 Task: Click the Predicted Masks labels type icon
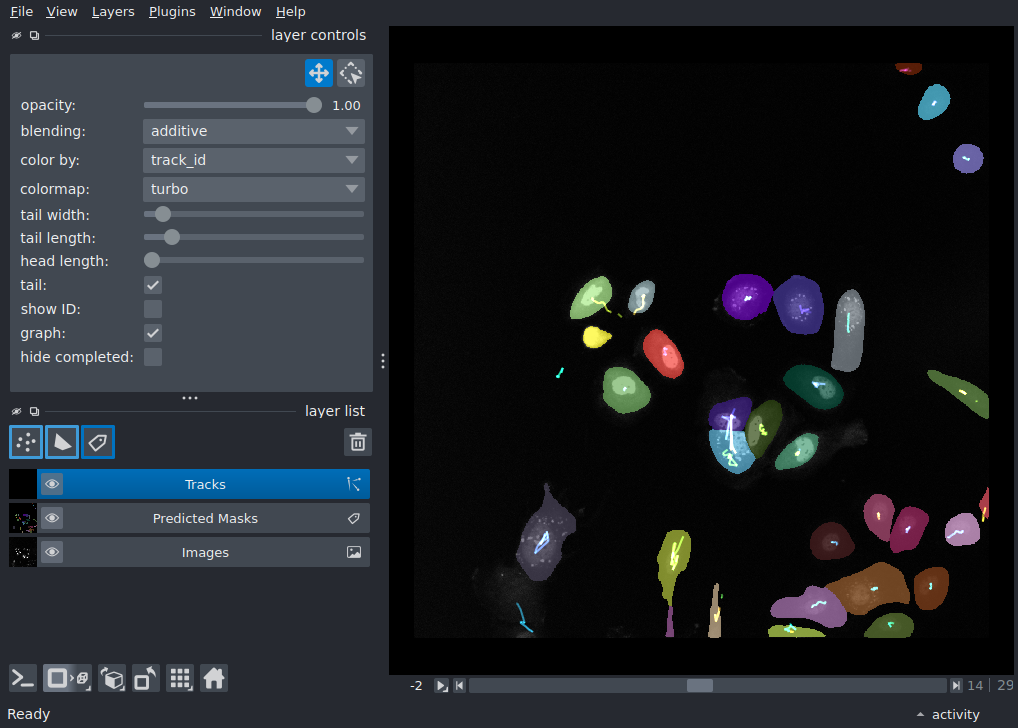pyautogui.click(x=354, y=518)
